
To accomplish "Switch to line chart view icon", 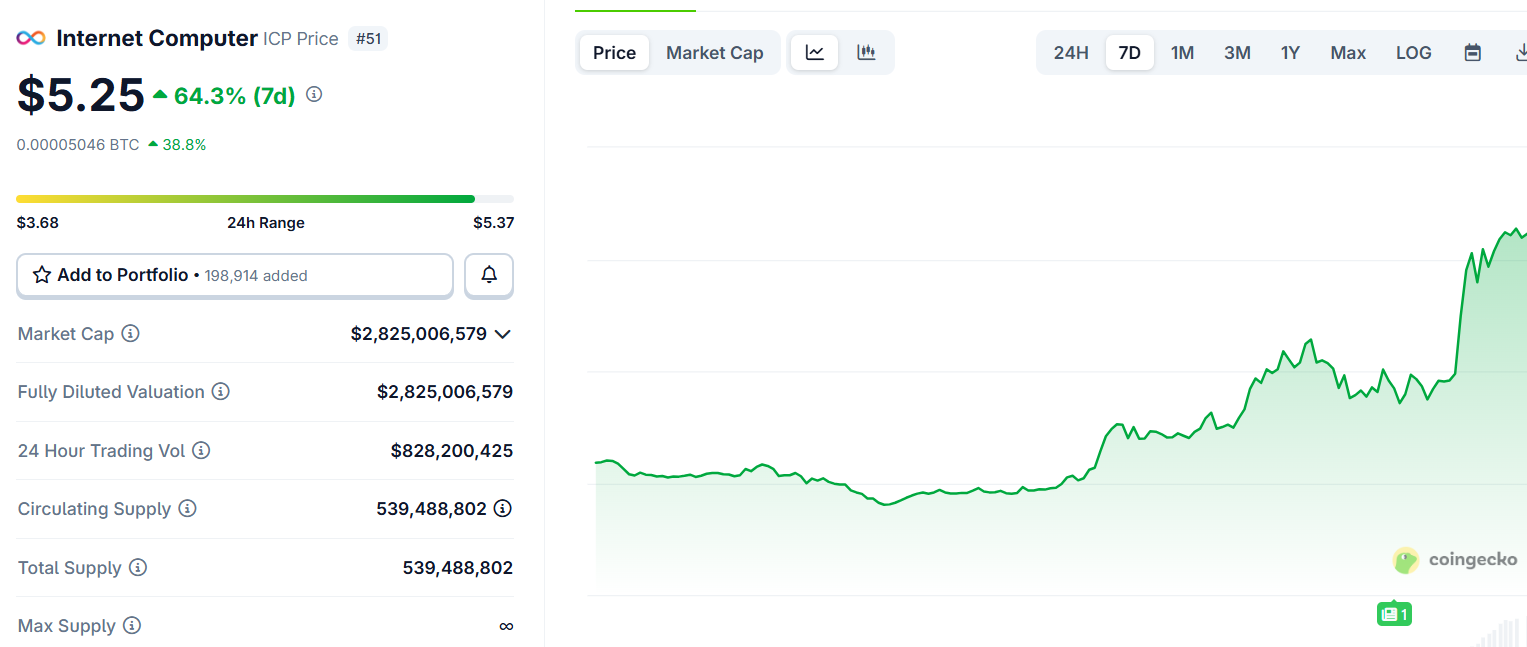I will (815, 53).
